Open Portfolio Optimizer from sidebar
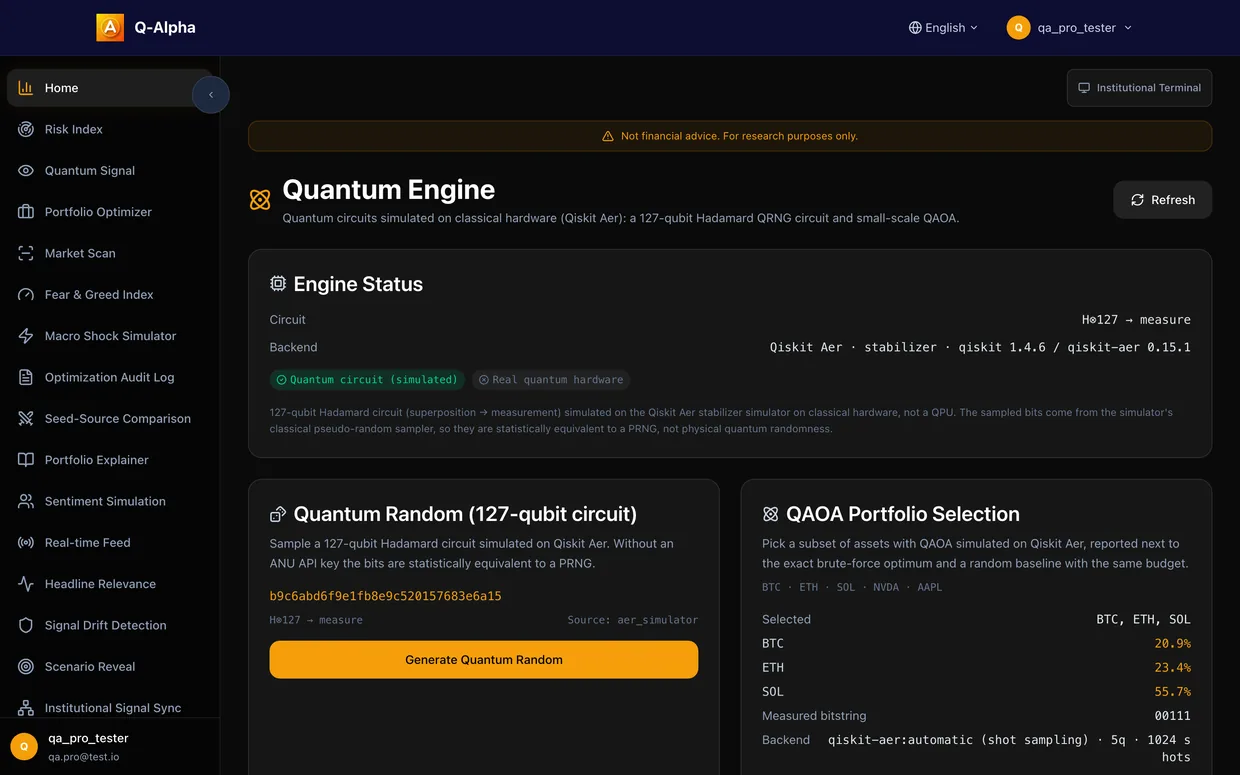1240x775 pixels. coord(110,212)
